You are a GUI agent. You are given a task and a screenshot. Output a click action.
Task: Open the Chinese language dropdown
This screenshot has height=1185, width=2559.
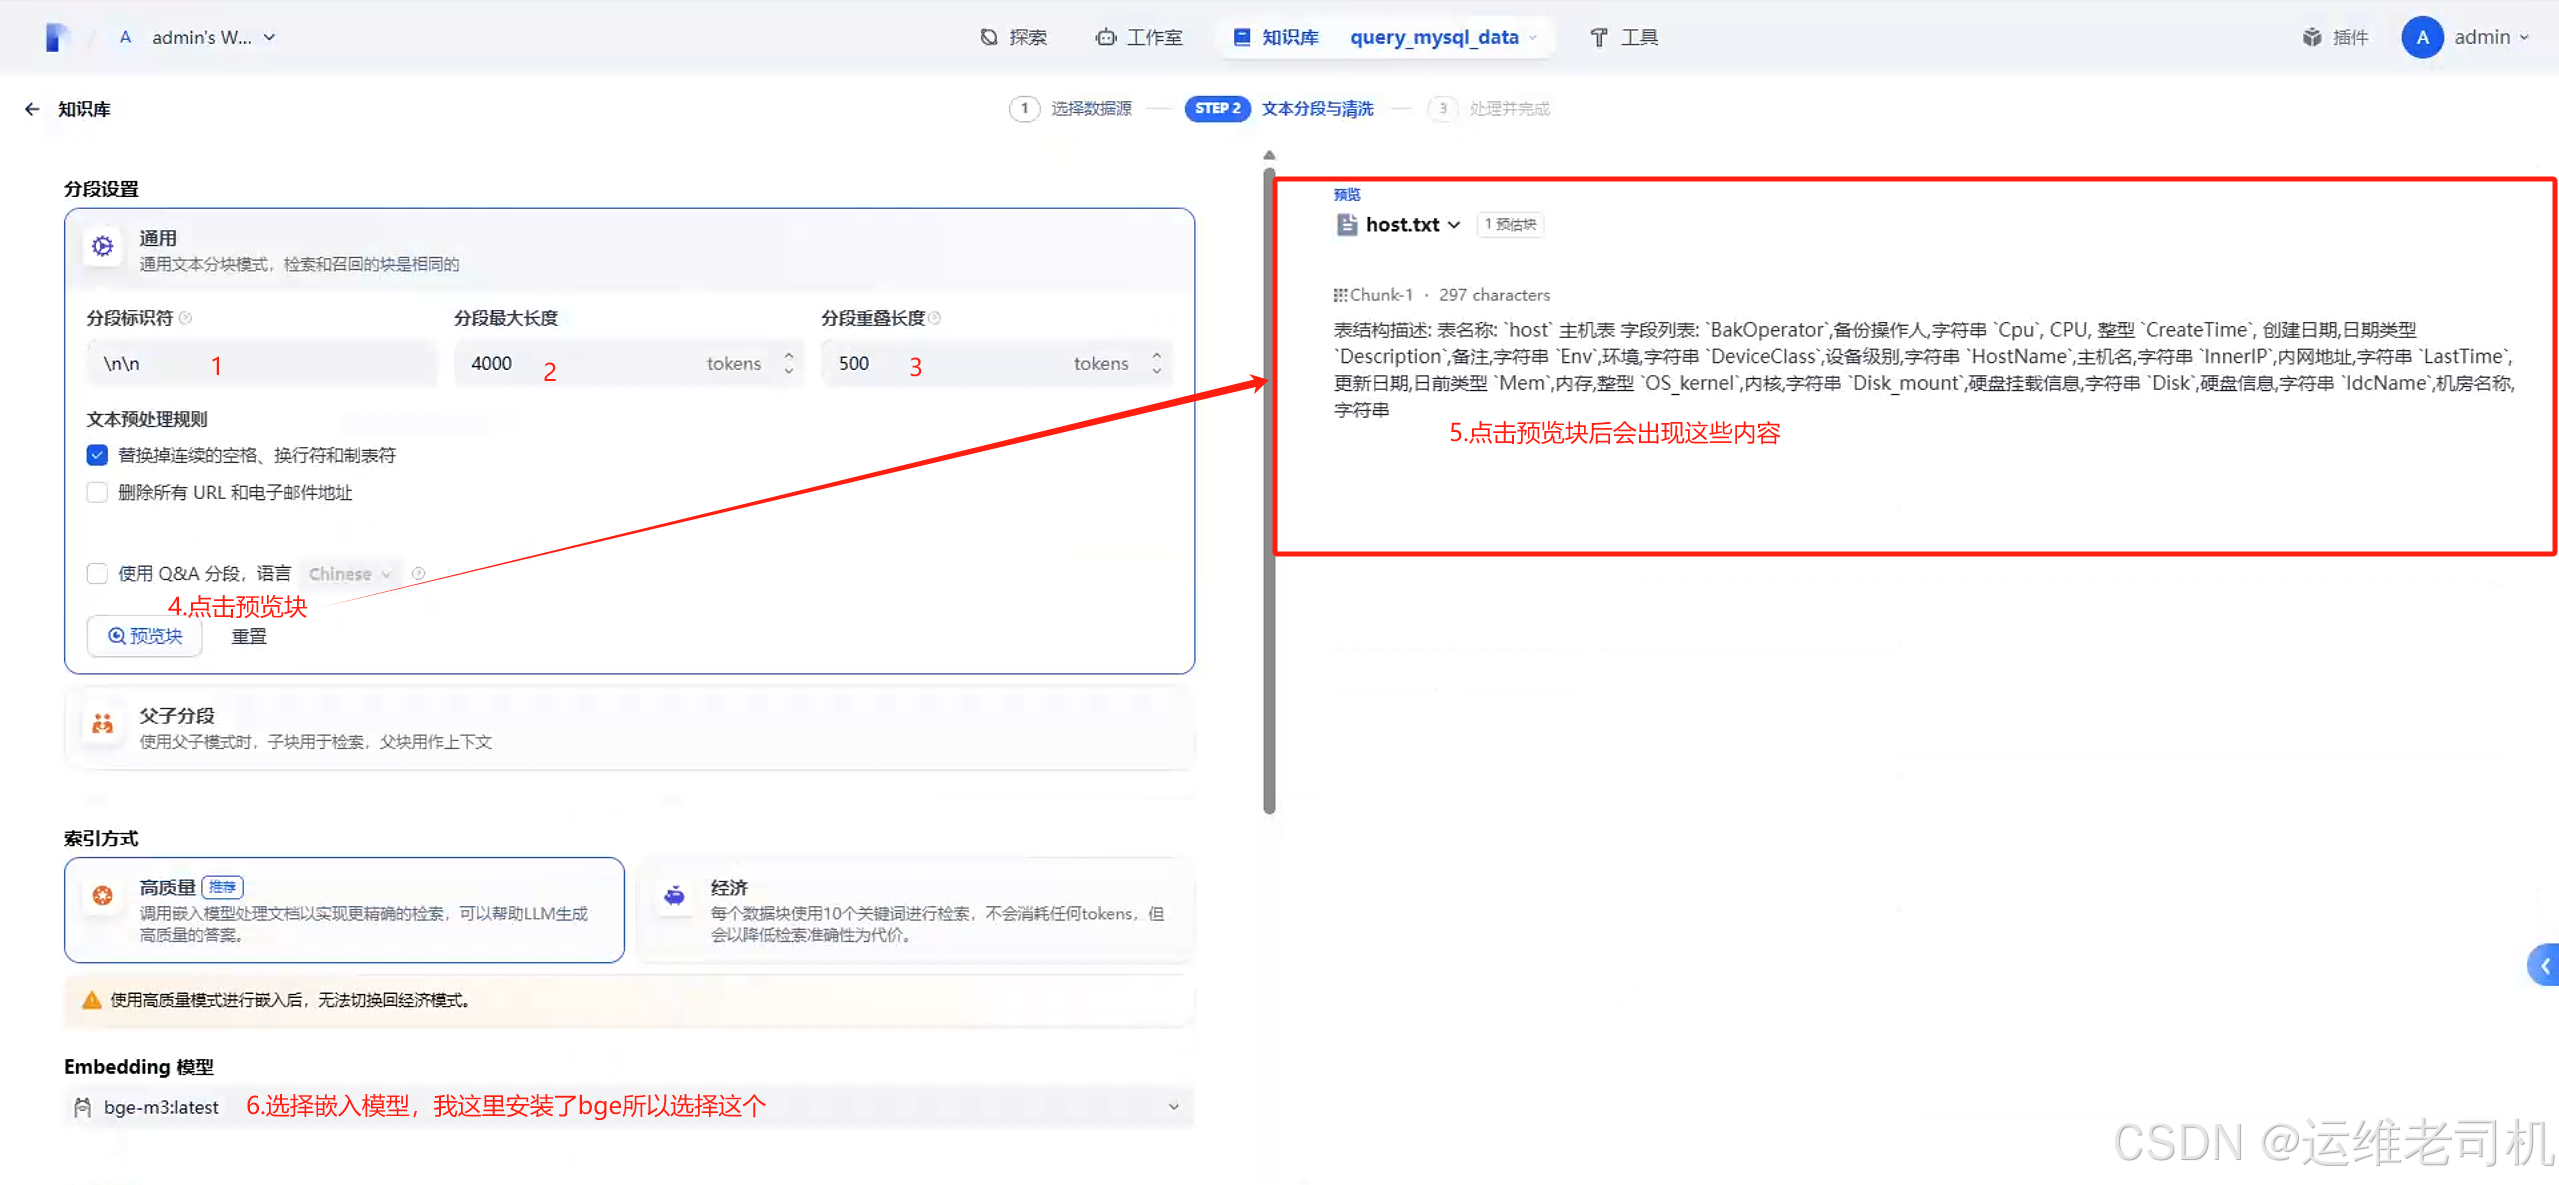pyautogui.click(x=349, y=573)
